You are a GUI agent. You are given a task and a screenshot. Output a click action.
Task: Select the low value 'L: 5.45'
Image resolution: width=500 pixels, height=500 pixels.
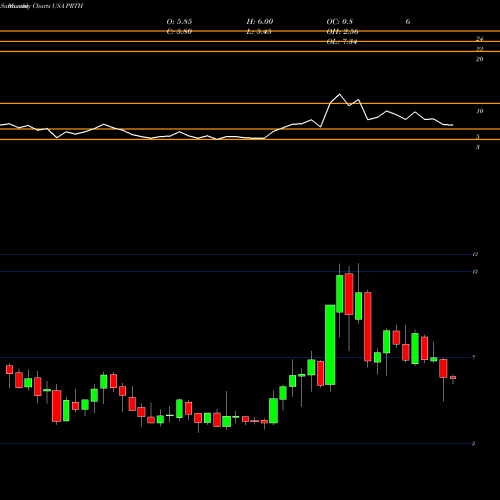pos(259,32)
